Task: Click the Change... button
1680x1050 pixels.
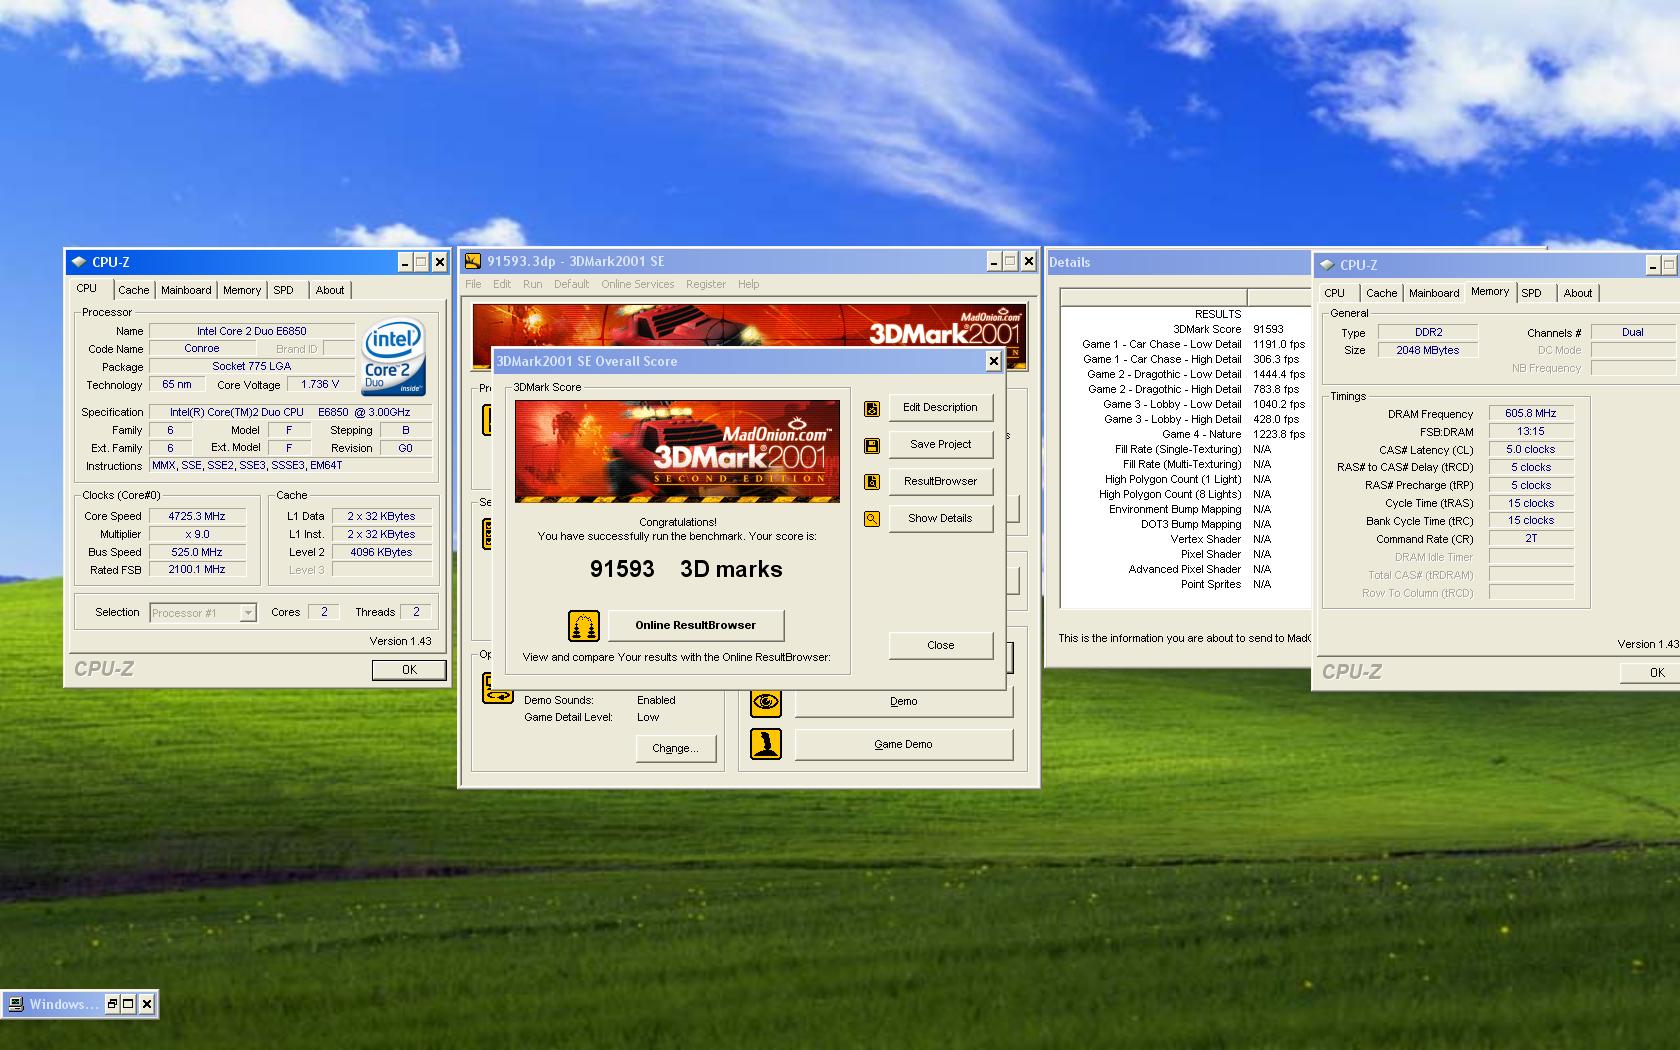Action: [676, 749]
